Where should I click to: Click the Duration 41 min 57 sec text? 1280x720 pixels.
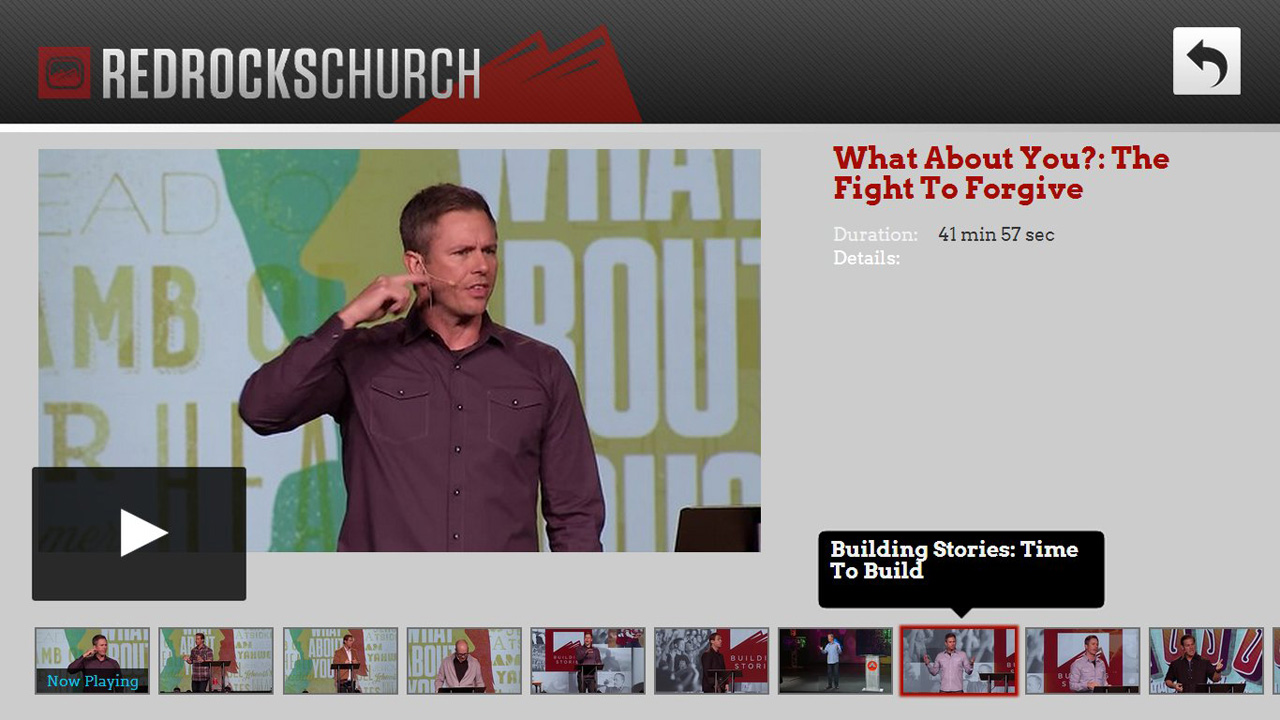(944, 235)
